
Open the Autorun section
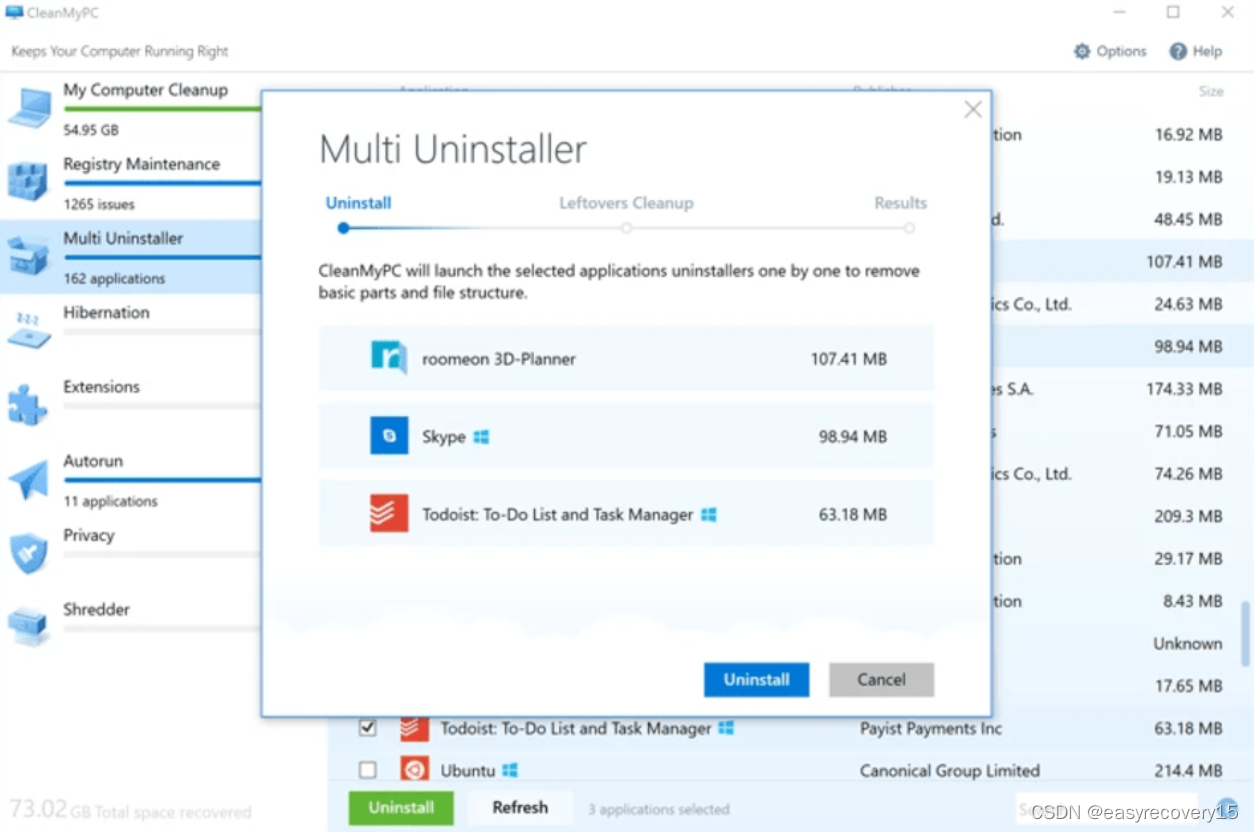(93, 461)
